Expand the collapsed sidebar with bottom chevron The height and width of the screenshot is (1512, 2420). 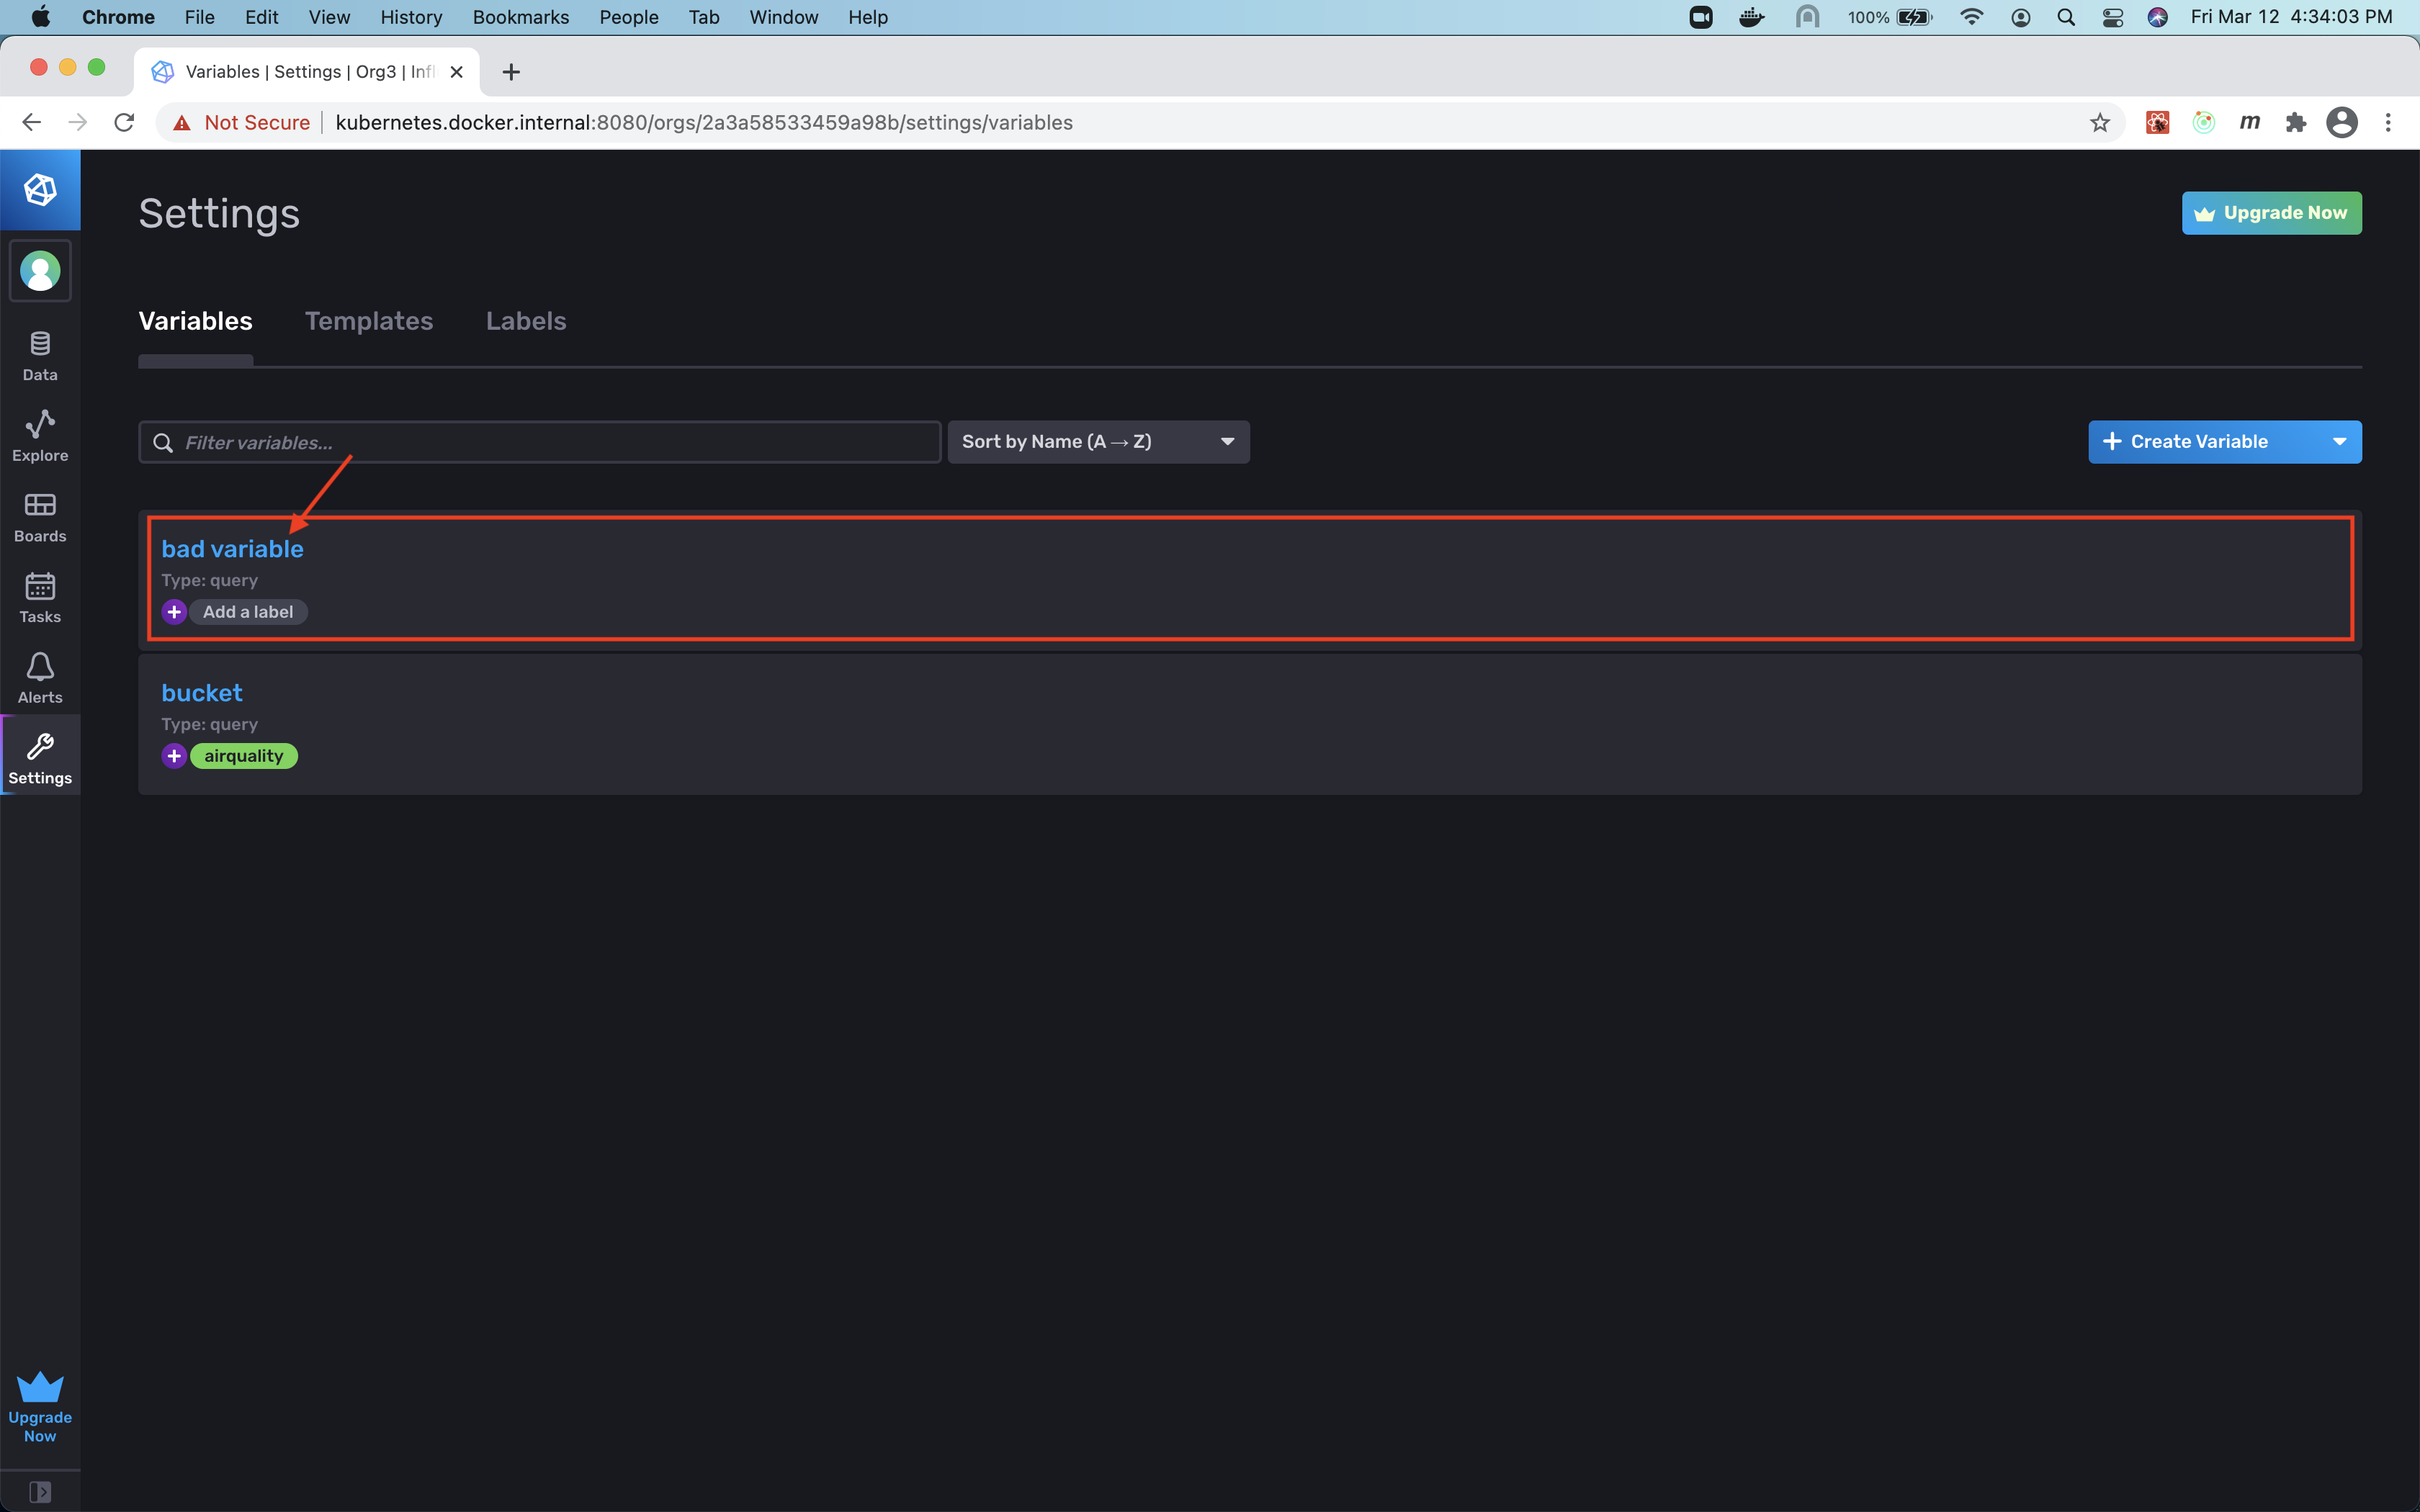tap(40, 1491)
